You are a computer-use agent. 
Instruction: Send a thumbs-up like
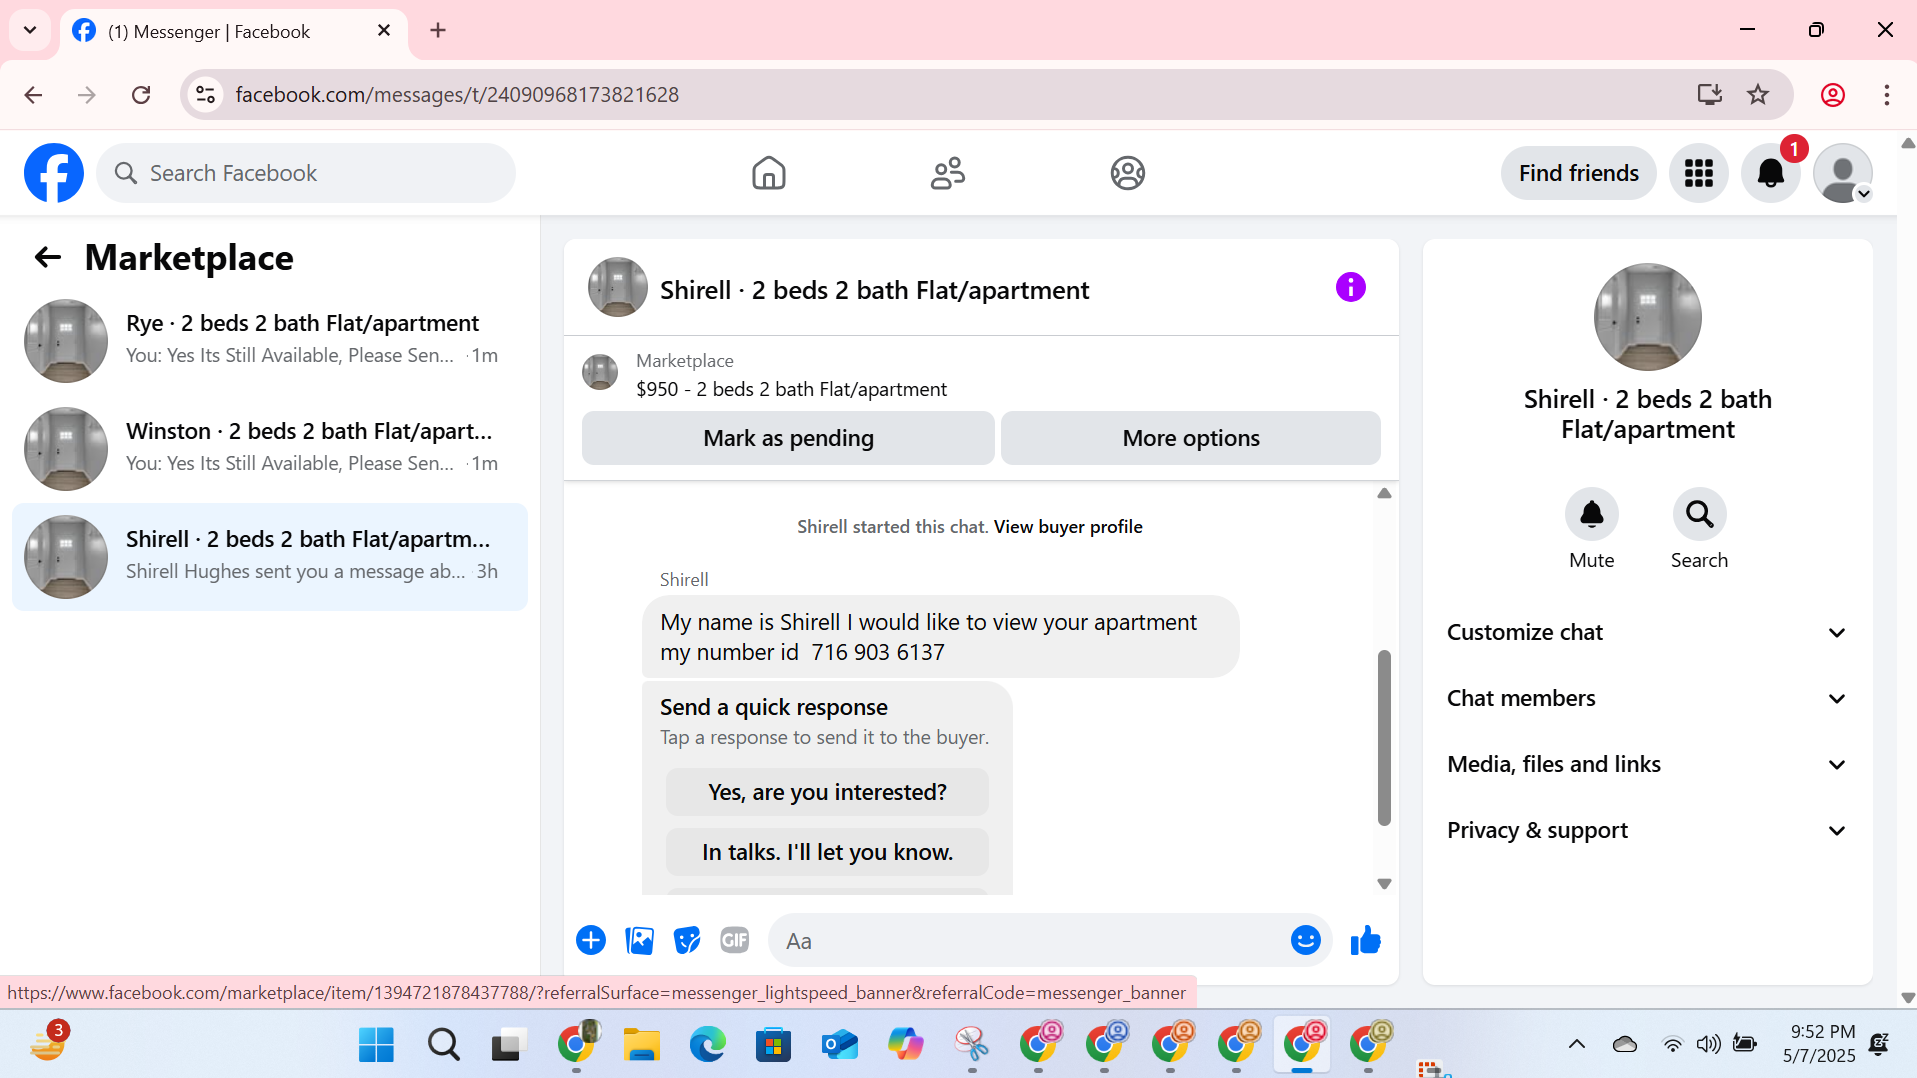click(x=1365, y=941)
